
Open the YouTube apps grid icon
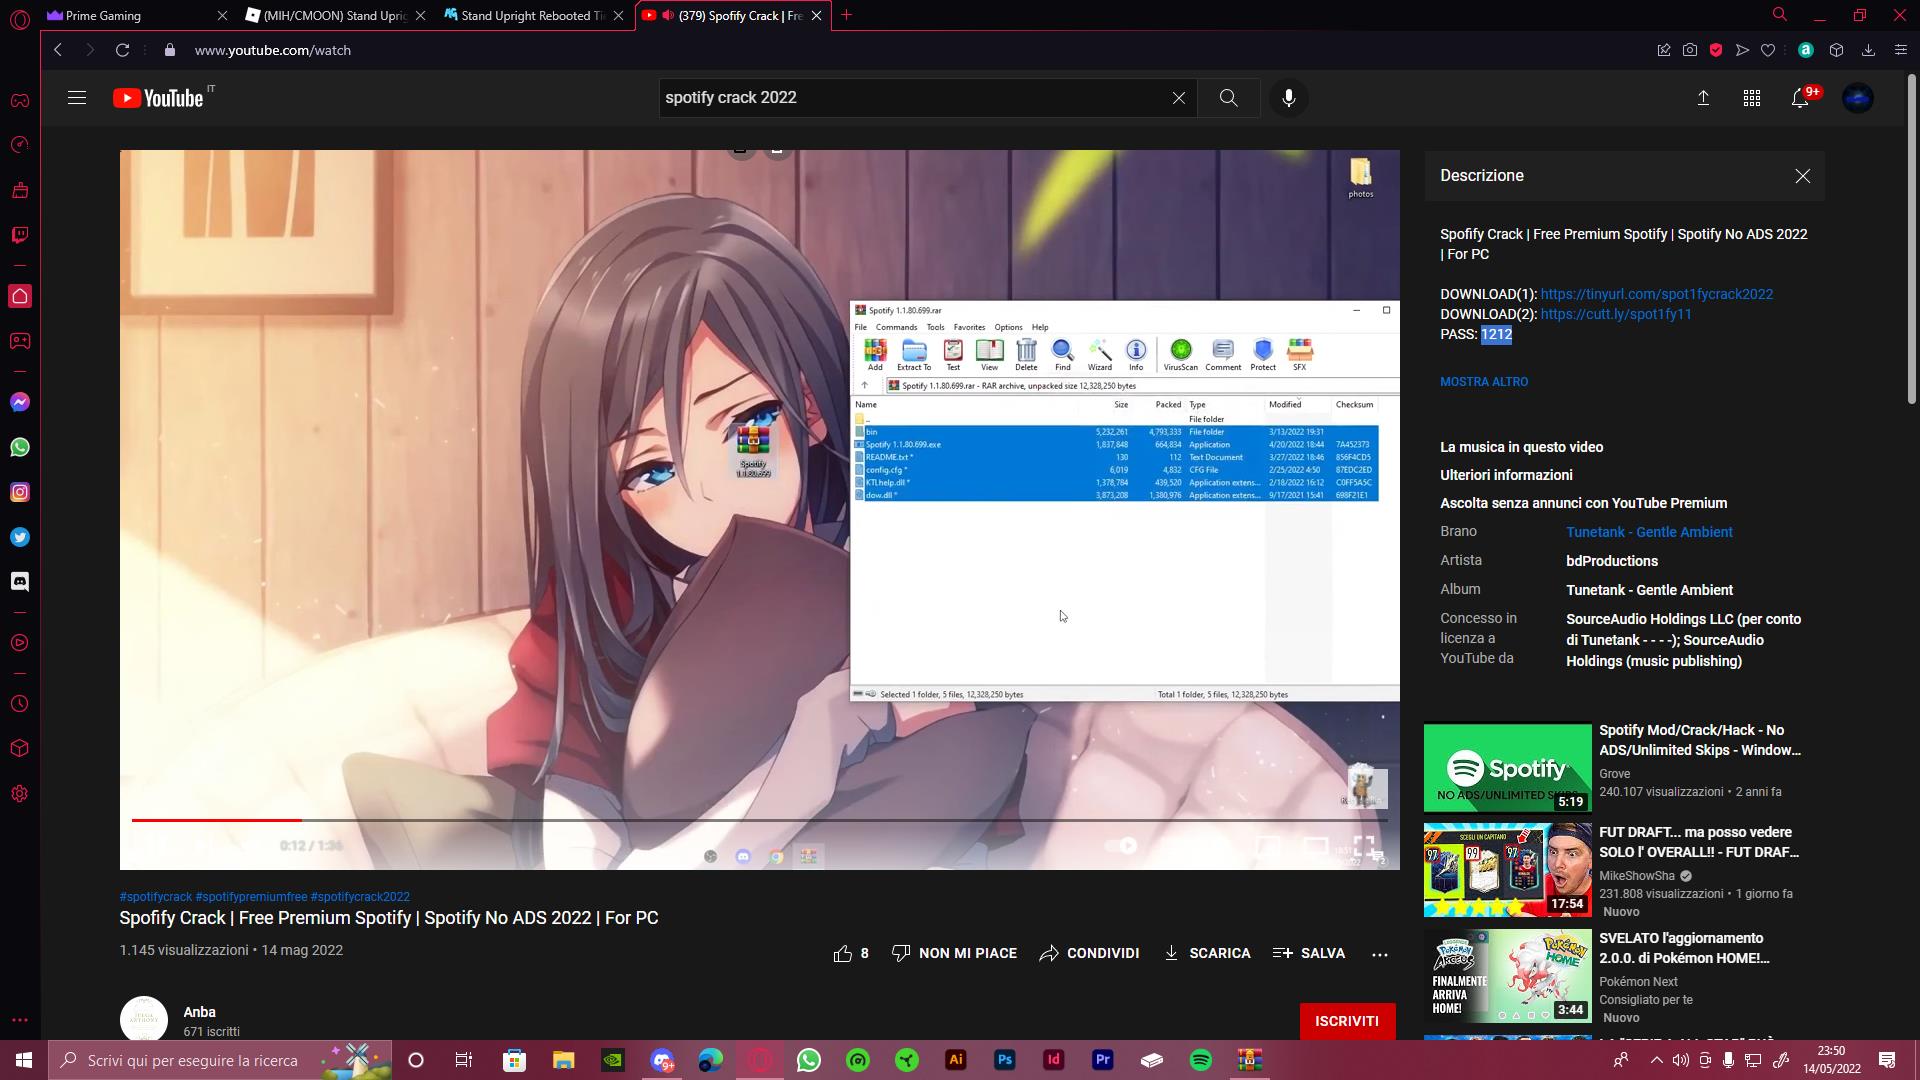click(1752, 98)
